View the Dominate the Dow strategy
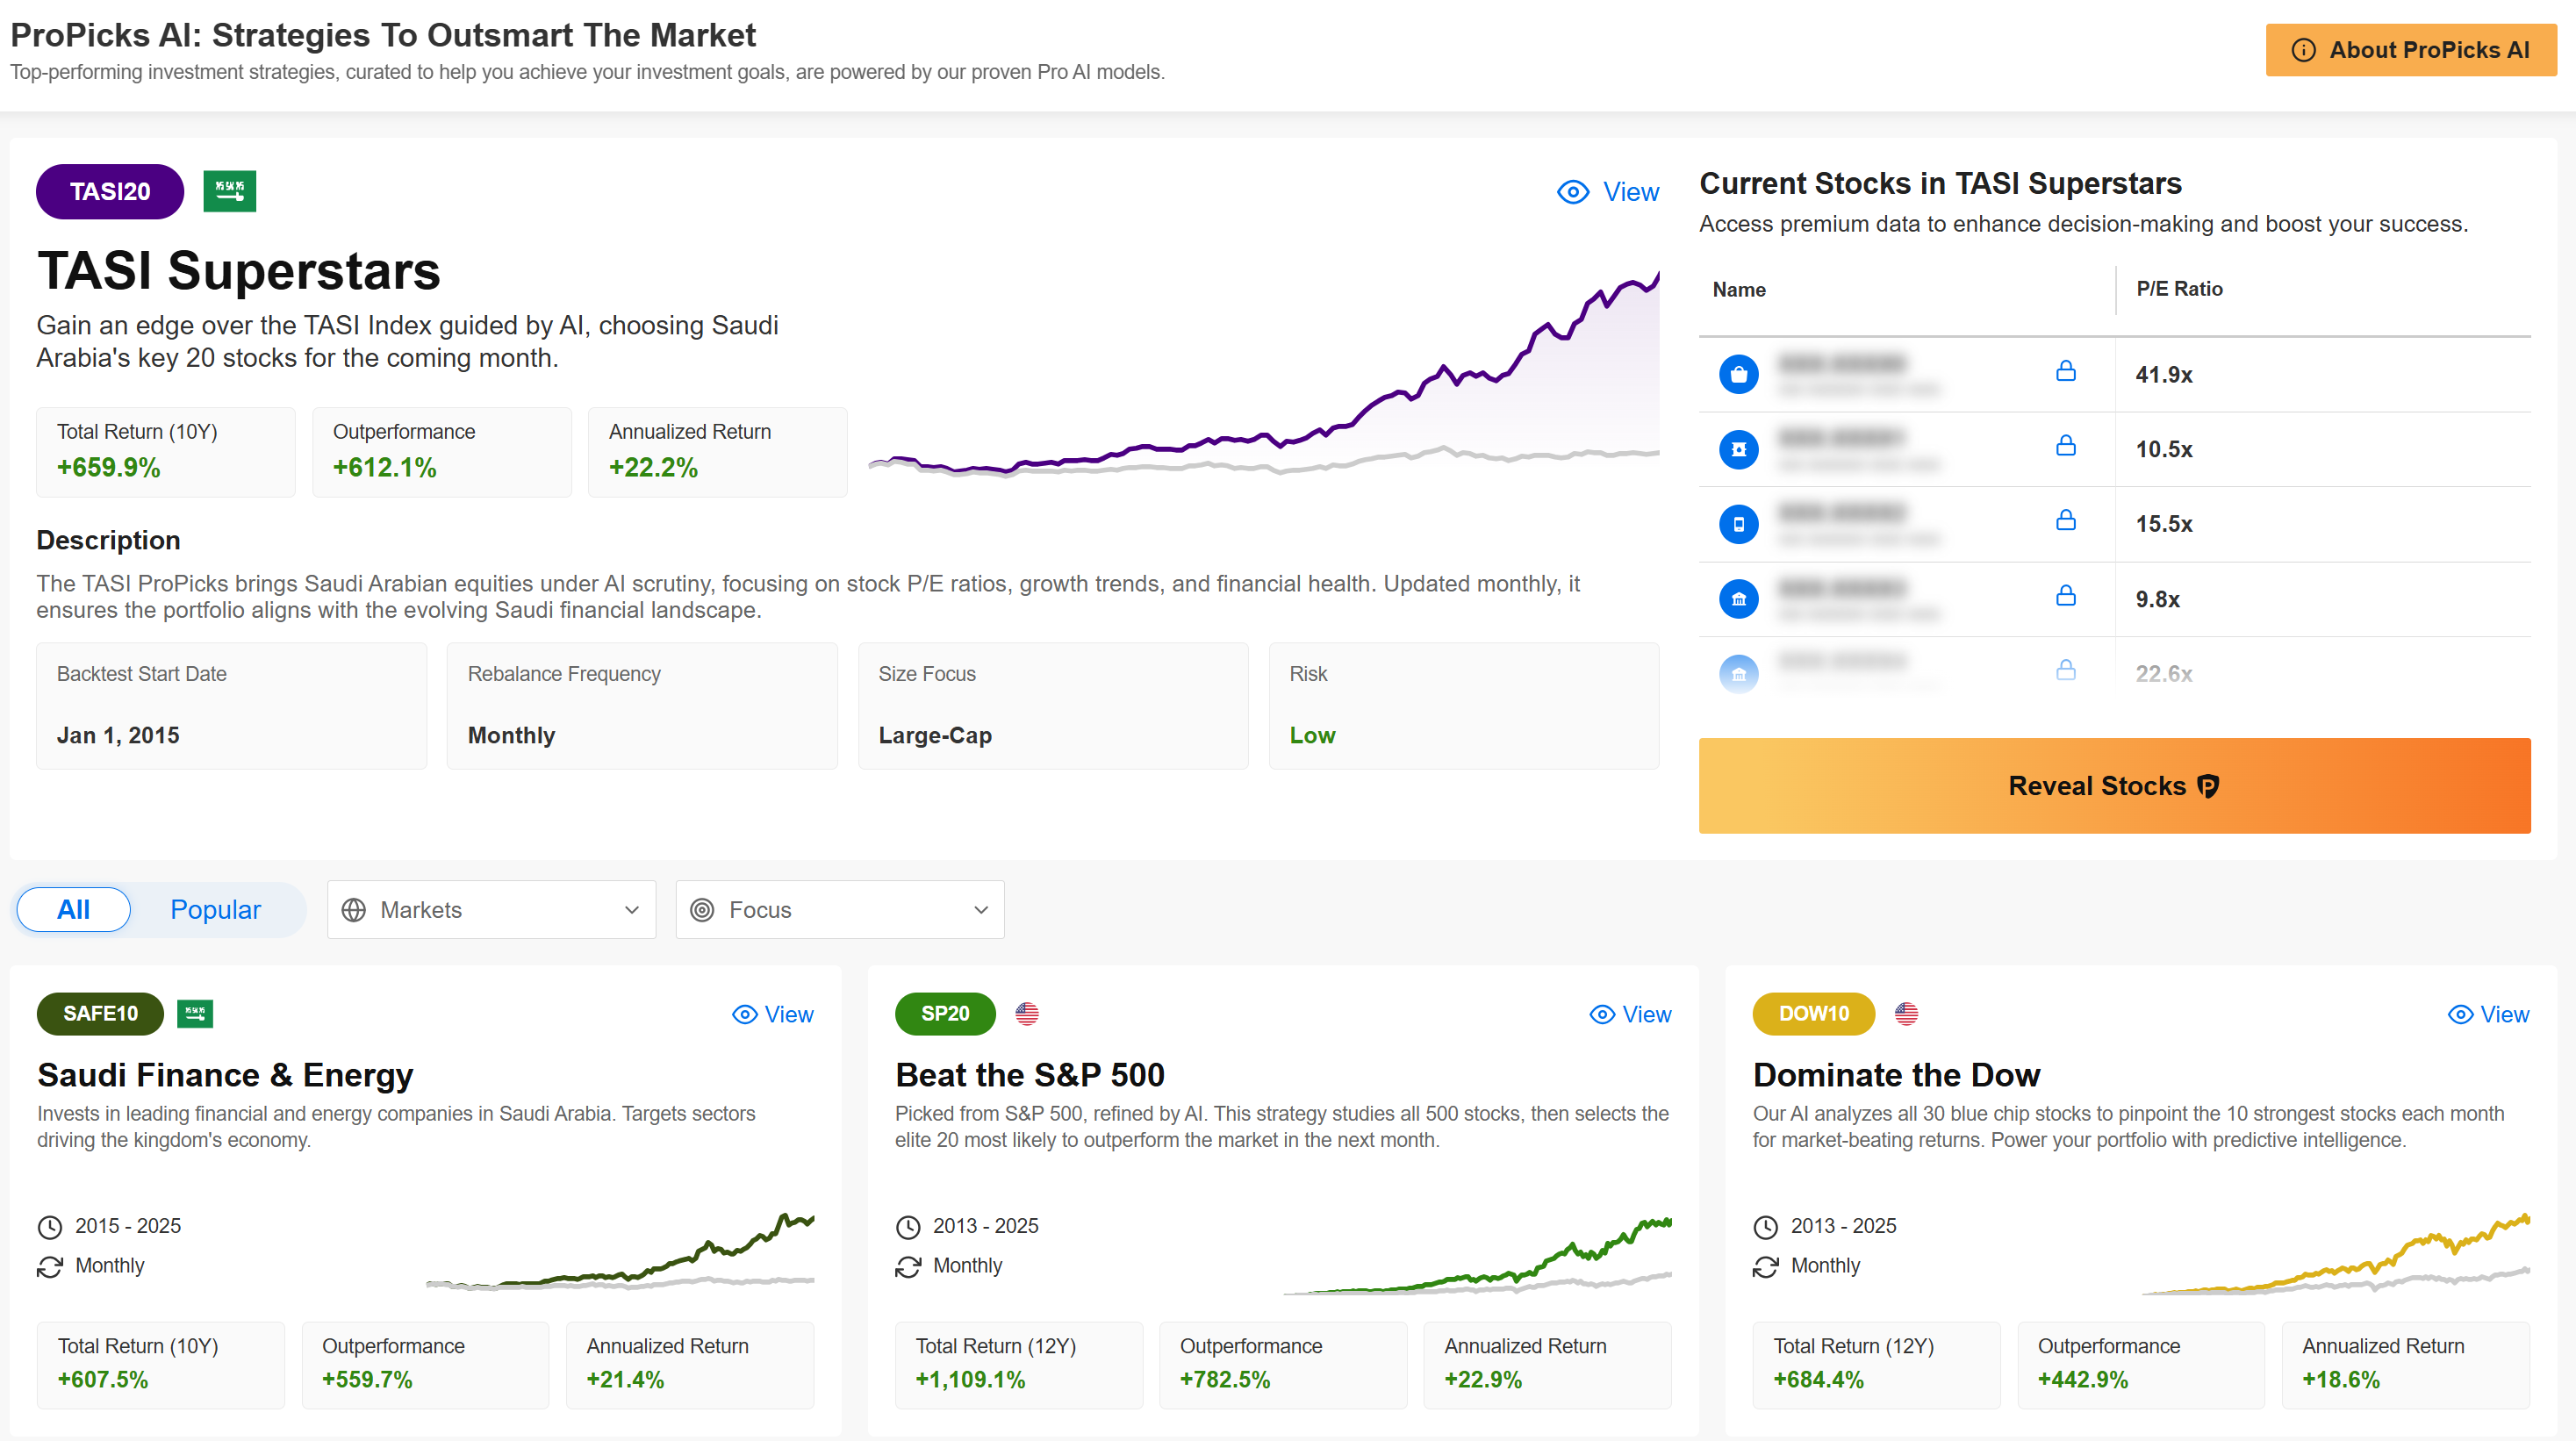 click(2489, 1015)
